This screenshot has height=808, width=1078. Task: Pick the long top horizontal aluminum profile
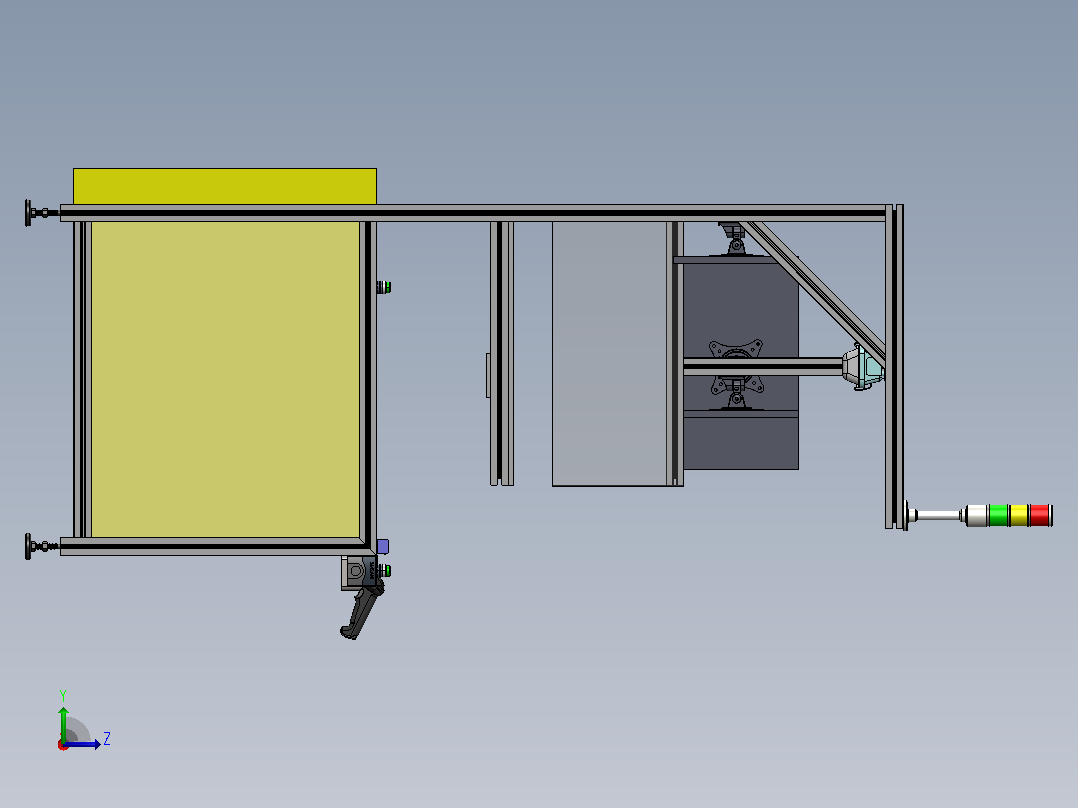pyautogui.click(x=473, y=213)
